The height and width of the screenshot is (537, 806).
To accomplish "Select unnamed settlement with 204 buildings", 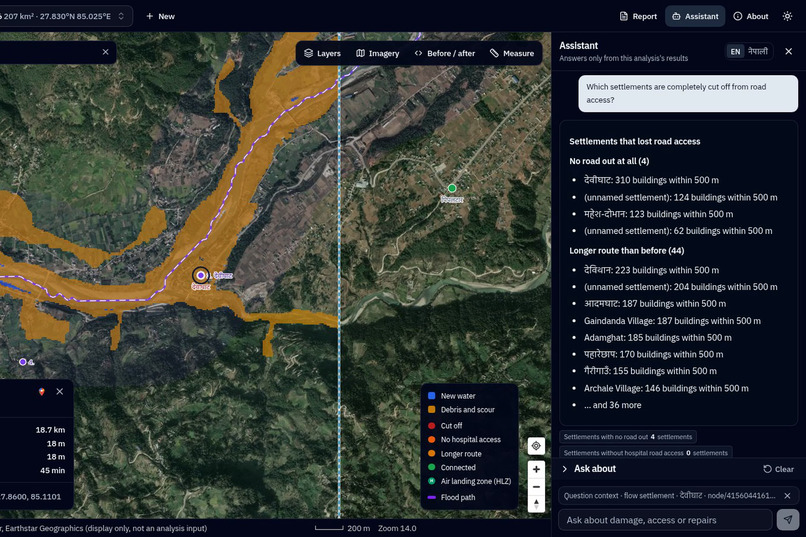I will [x=681, y=287].
